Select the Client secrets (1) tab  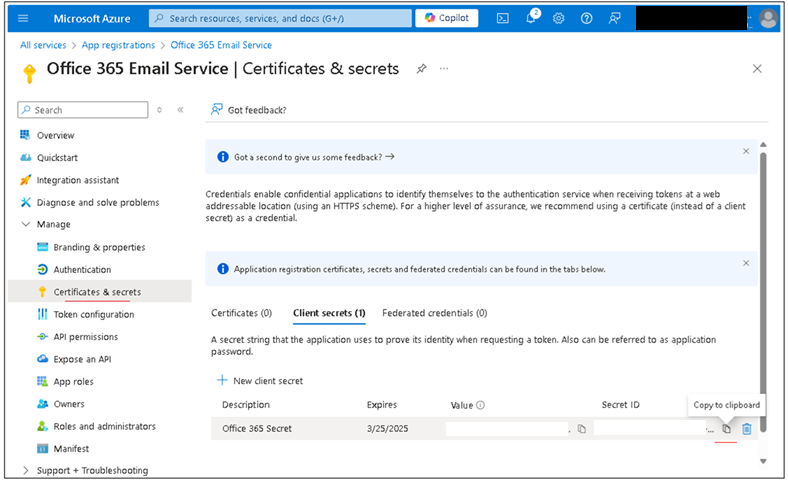[329, 313]
